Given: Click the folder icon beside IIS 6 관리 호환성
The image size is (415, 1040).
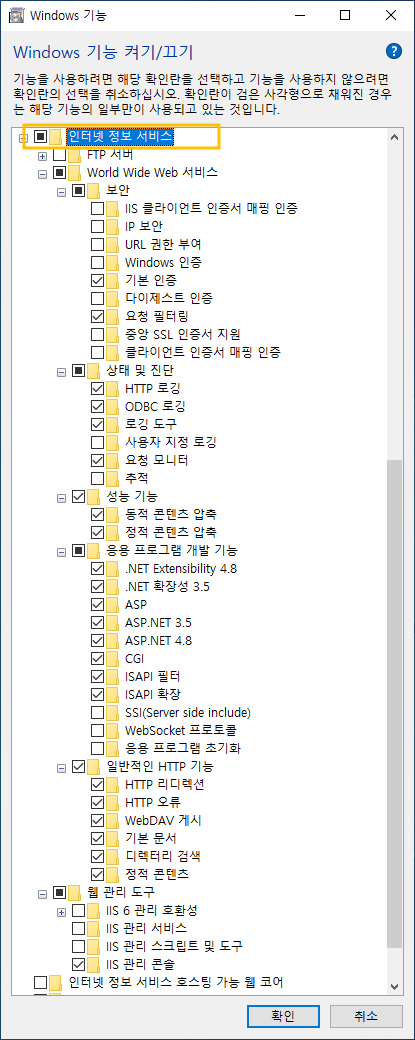Looking at the screenshot, I should click(95, 909).
